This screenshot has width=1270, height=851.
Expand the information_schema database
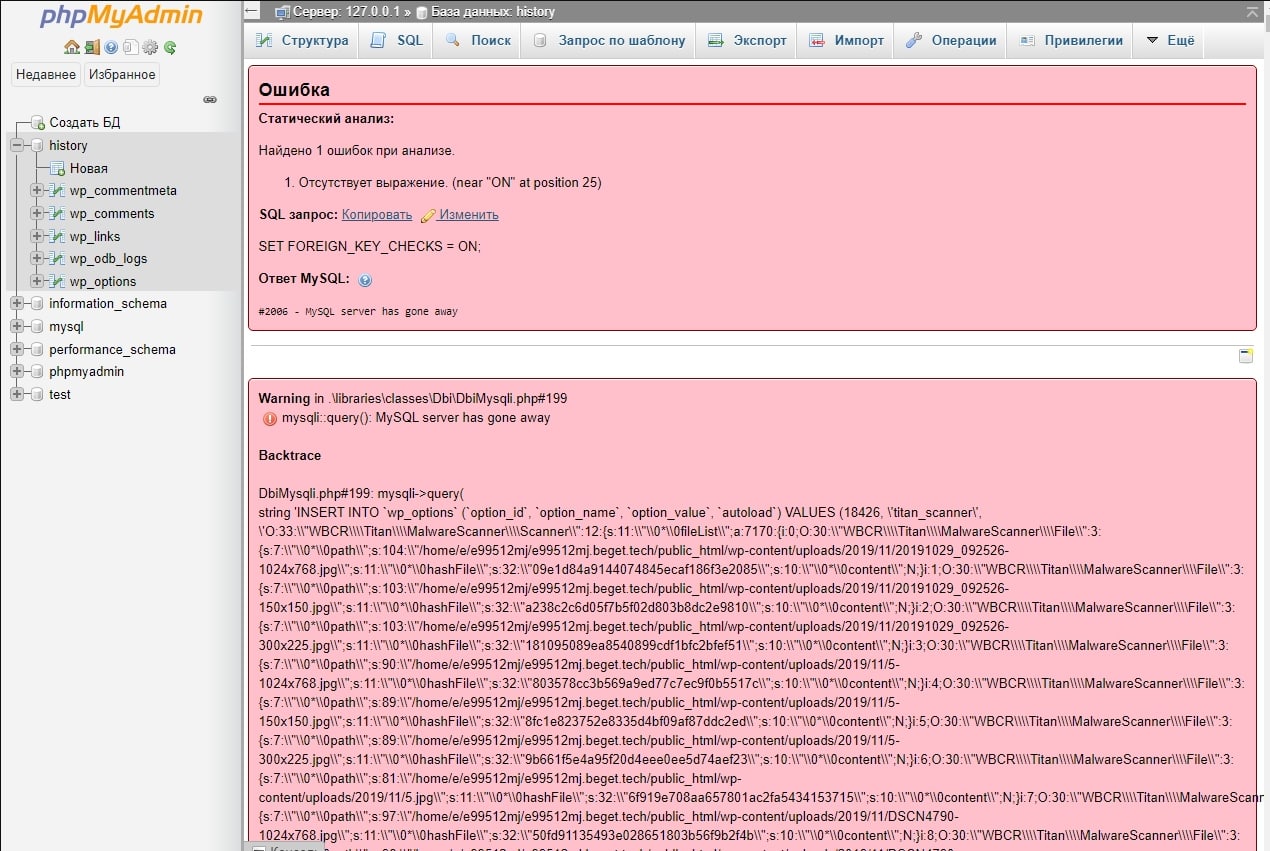[17, 303]
